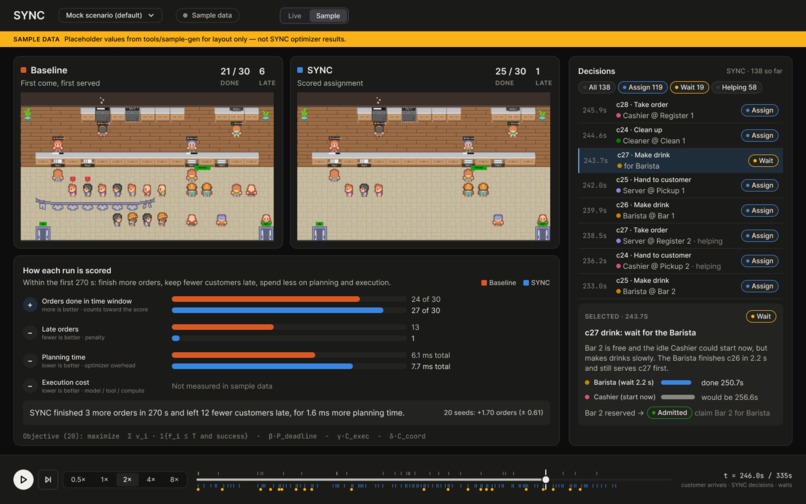Click minus icon beside Late orders
The image size is (806, 504).
coord(30,333)
